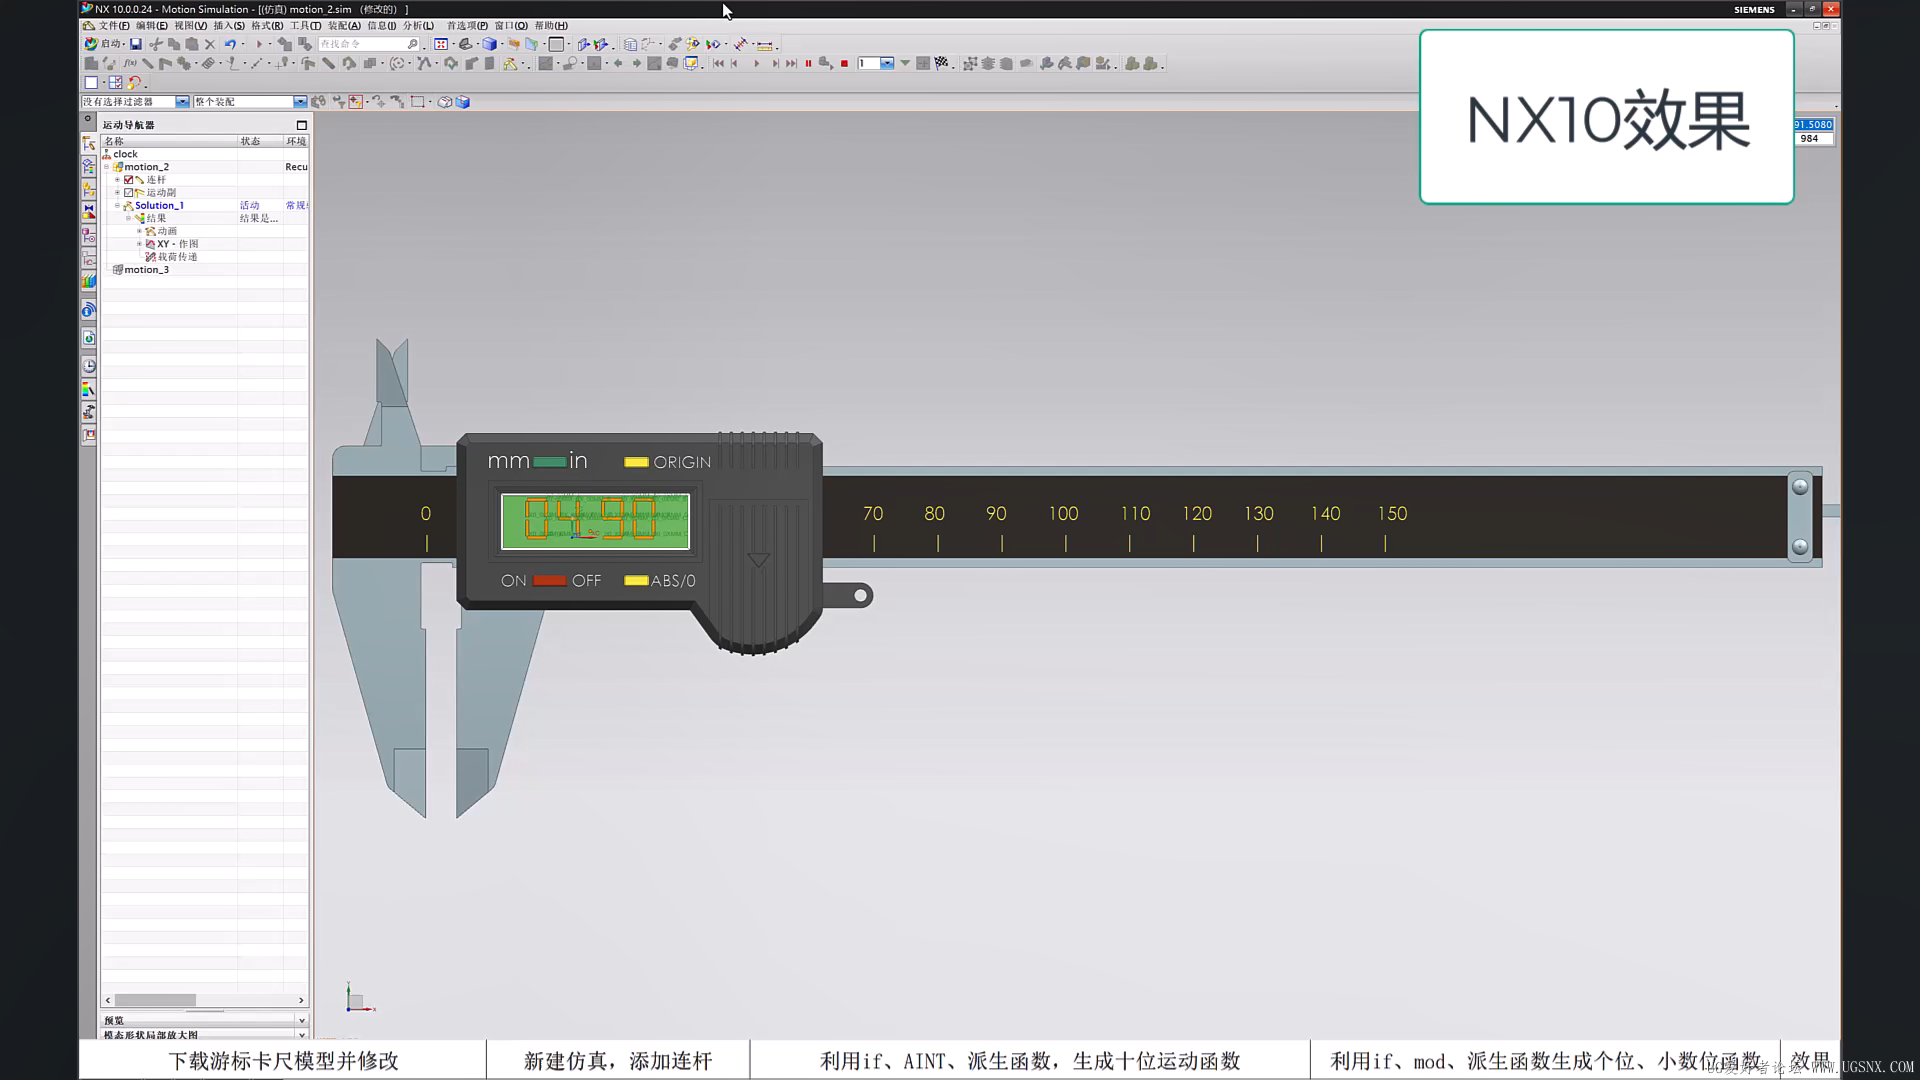This screenshot has height=1080, width=1920.
Task: Click the navigator scroll right arrow
Action: point(301,1000)
